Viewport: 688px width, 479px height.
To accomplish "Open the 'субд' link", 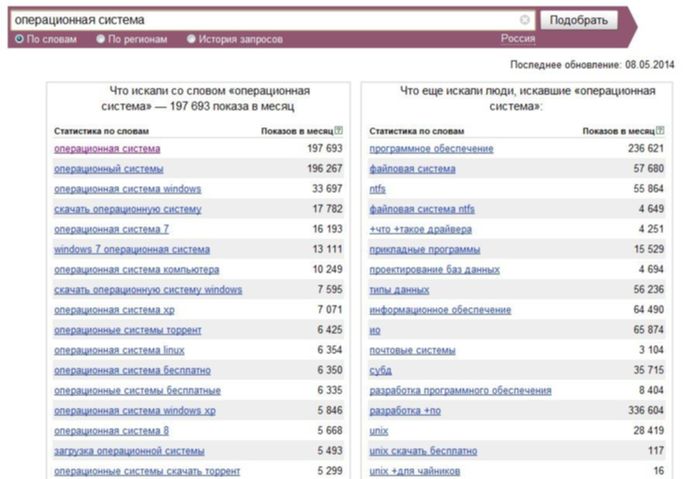I will point(380,371).
